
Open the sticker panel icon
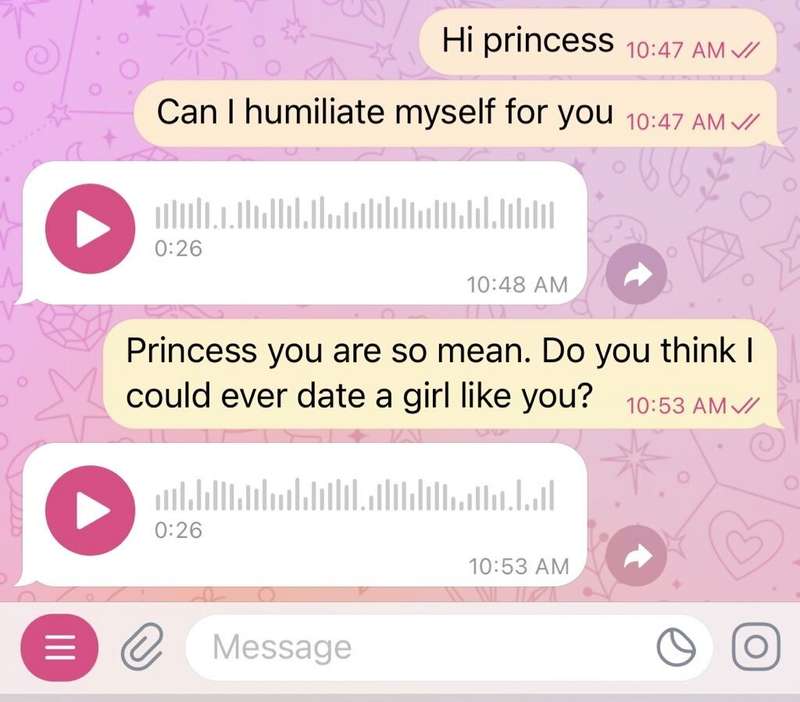click(676, 647)
